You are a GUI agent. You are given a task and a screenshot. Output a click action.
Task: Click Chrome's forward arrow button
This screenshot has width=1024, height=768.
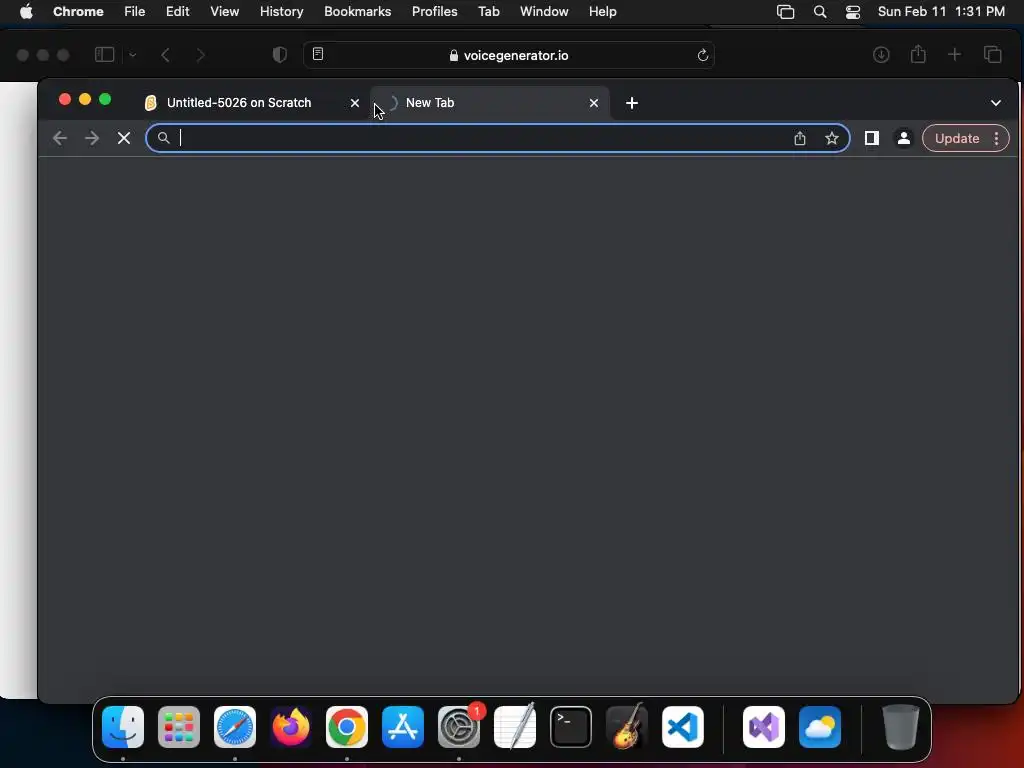(x=92, y=138)
